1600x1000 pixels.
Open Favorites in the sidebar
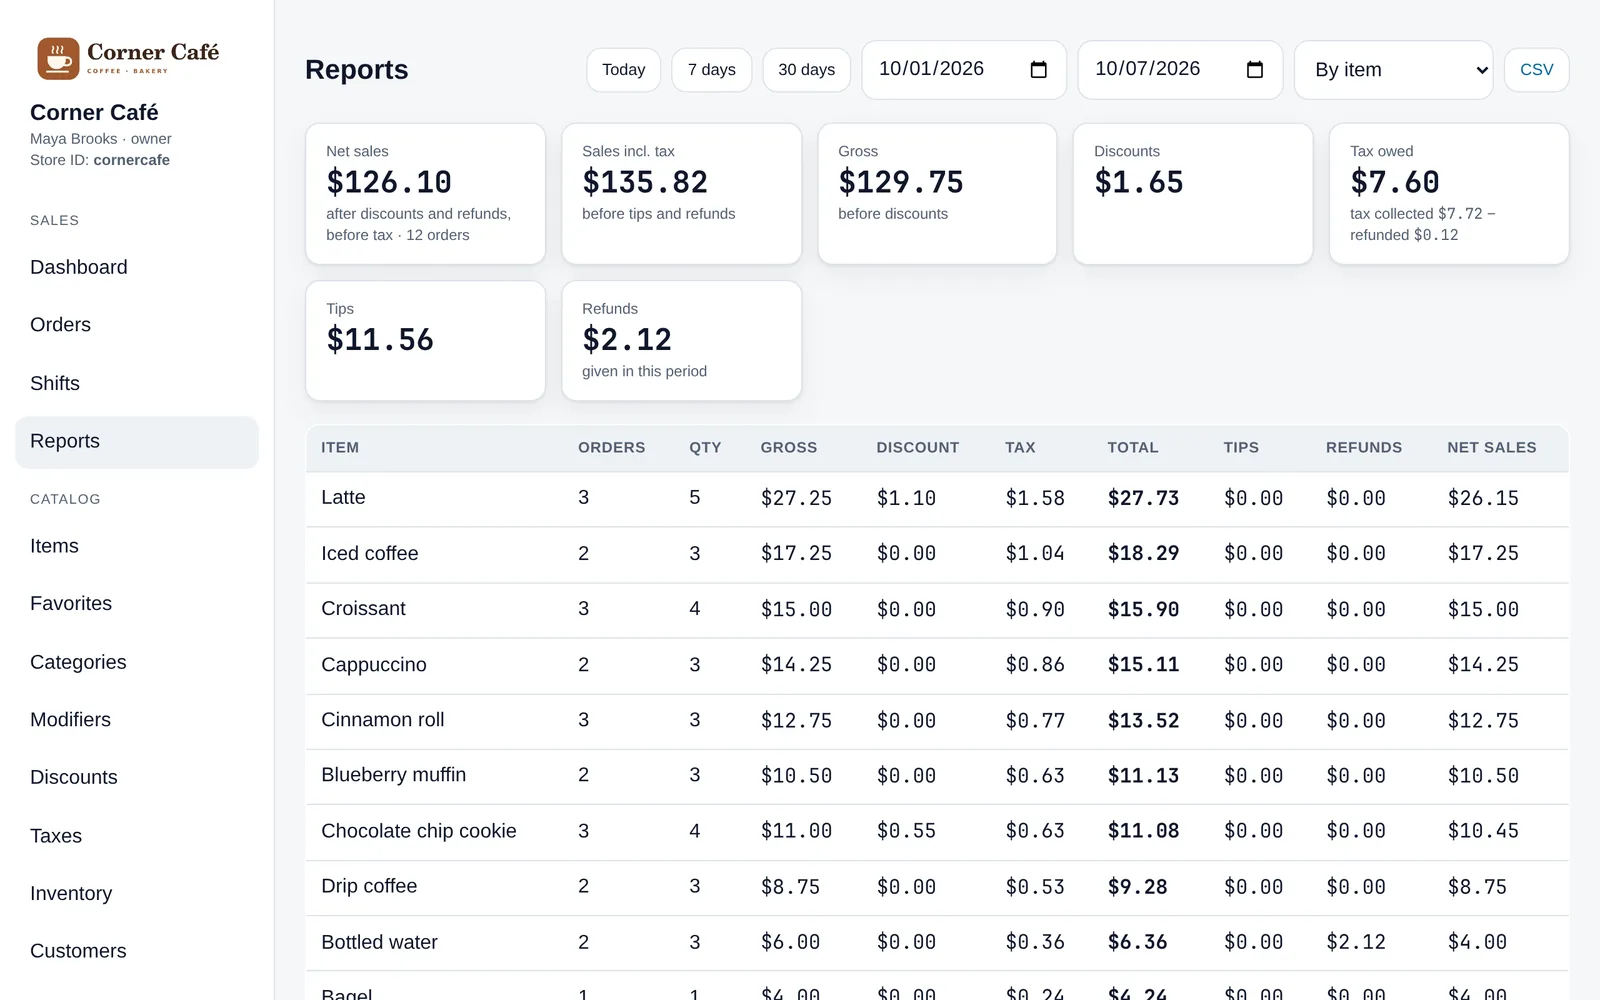[137, 603]
